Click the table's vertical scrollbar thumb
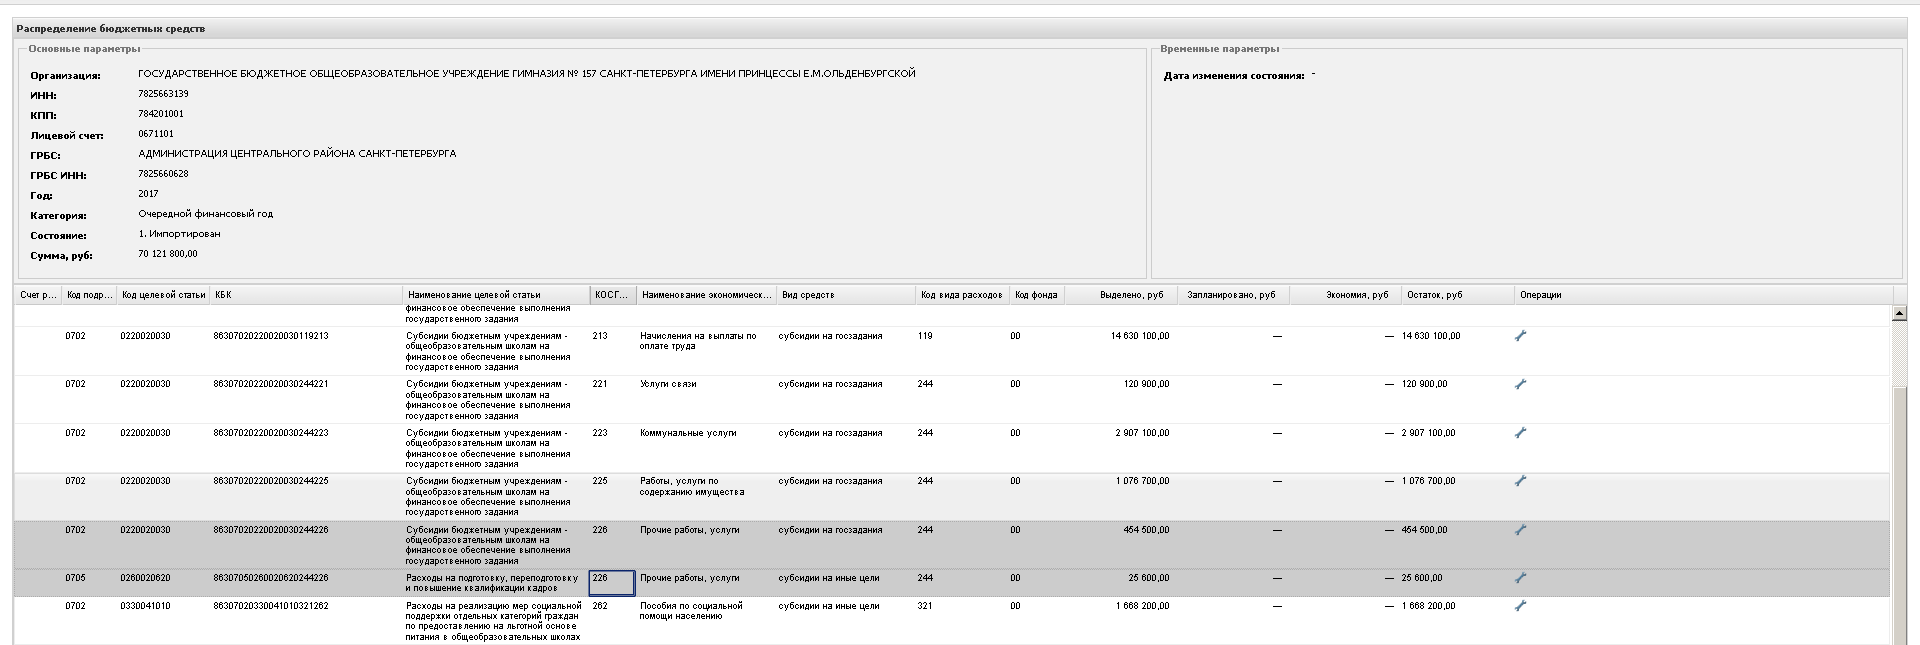1920x645 pixels. coord(1900,515)
